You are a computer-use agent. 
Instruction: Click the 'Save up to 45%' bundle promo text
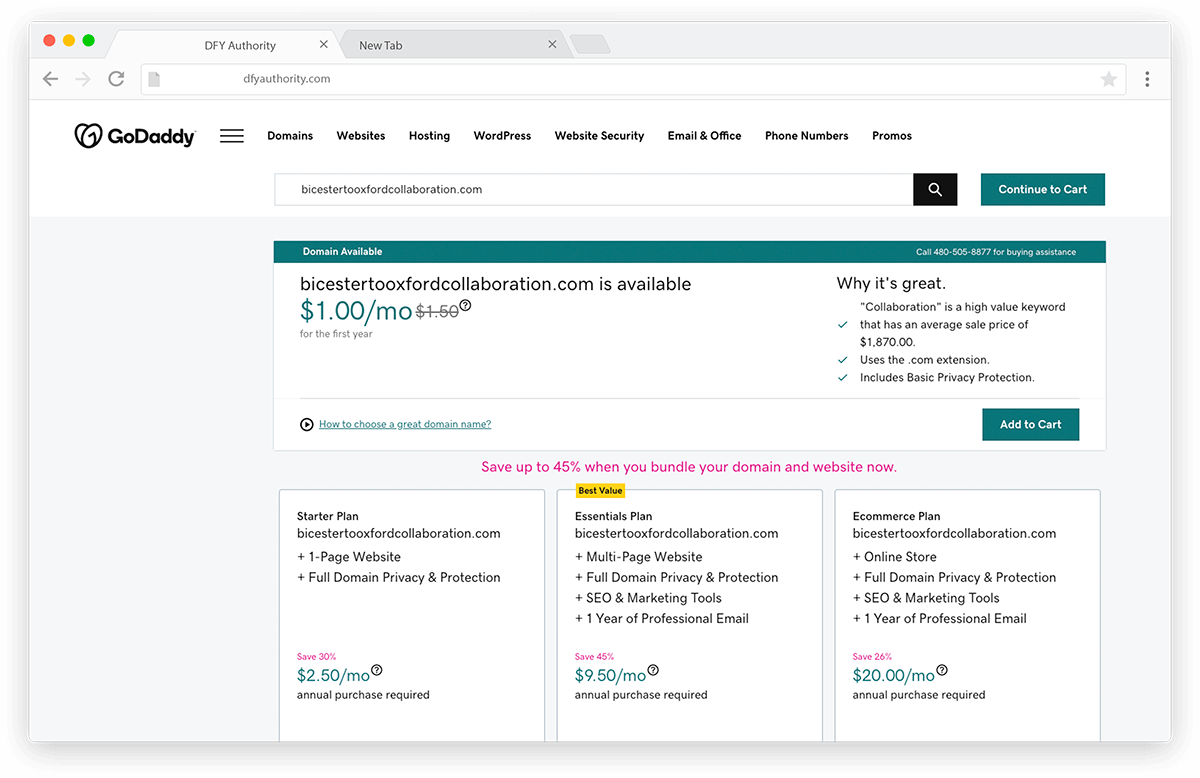(x=689, y=467)
